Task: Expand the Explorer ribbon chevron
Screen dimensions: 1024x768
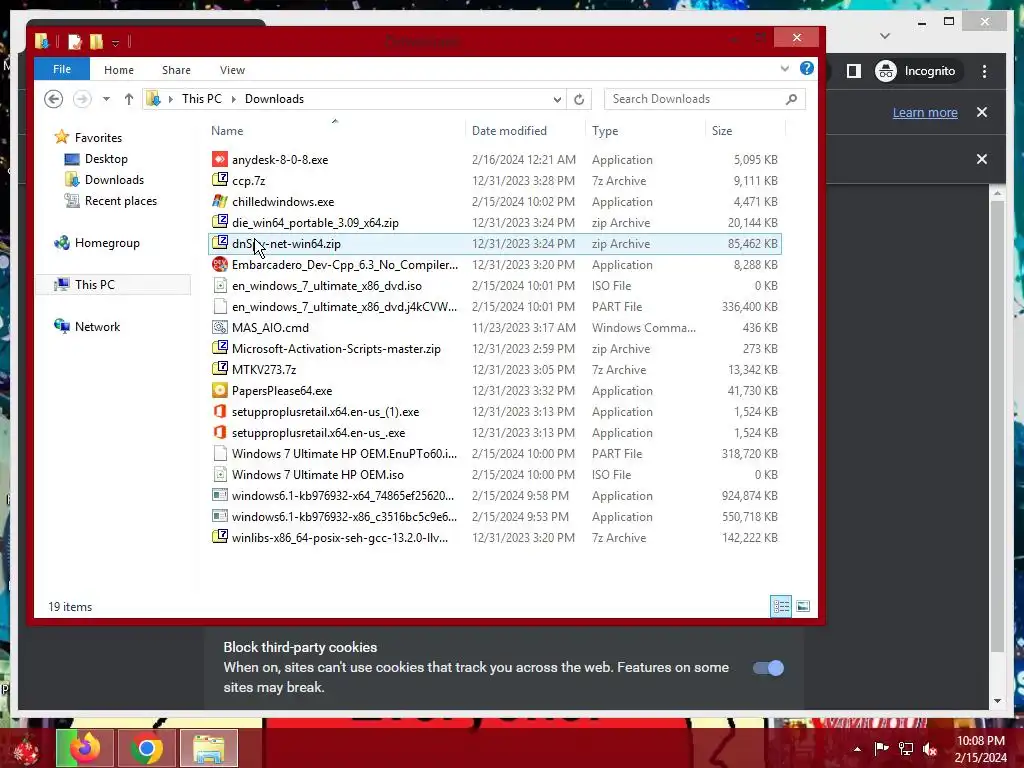Action: [x=784, y=68]
